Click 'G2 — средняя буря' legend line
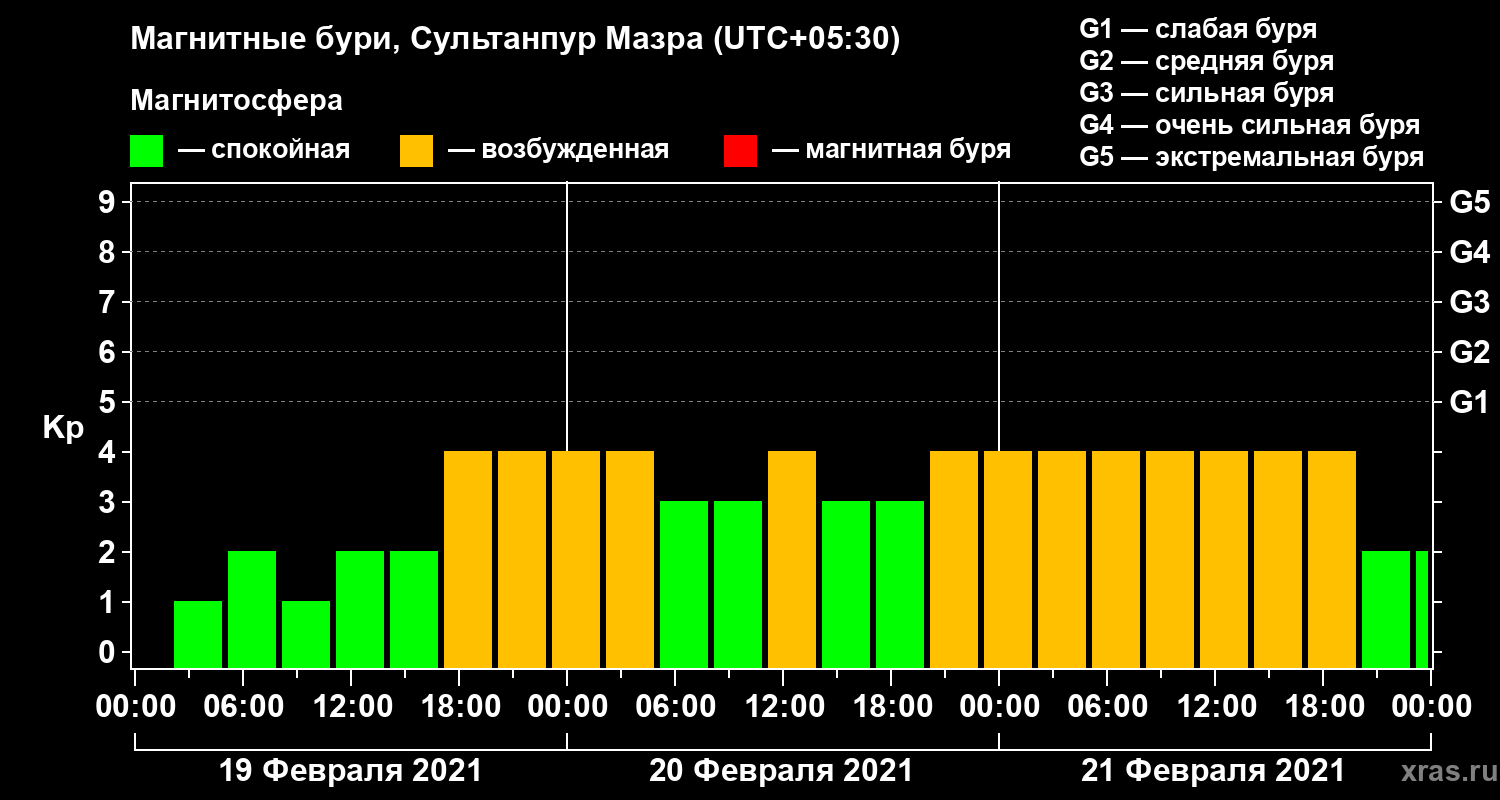This screenshot has height=800, width=1500. [1206, 61]
